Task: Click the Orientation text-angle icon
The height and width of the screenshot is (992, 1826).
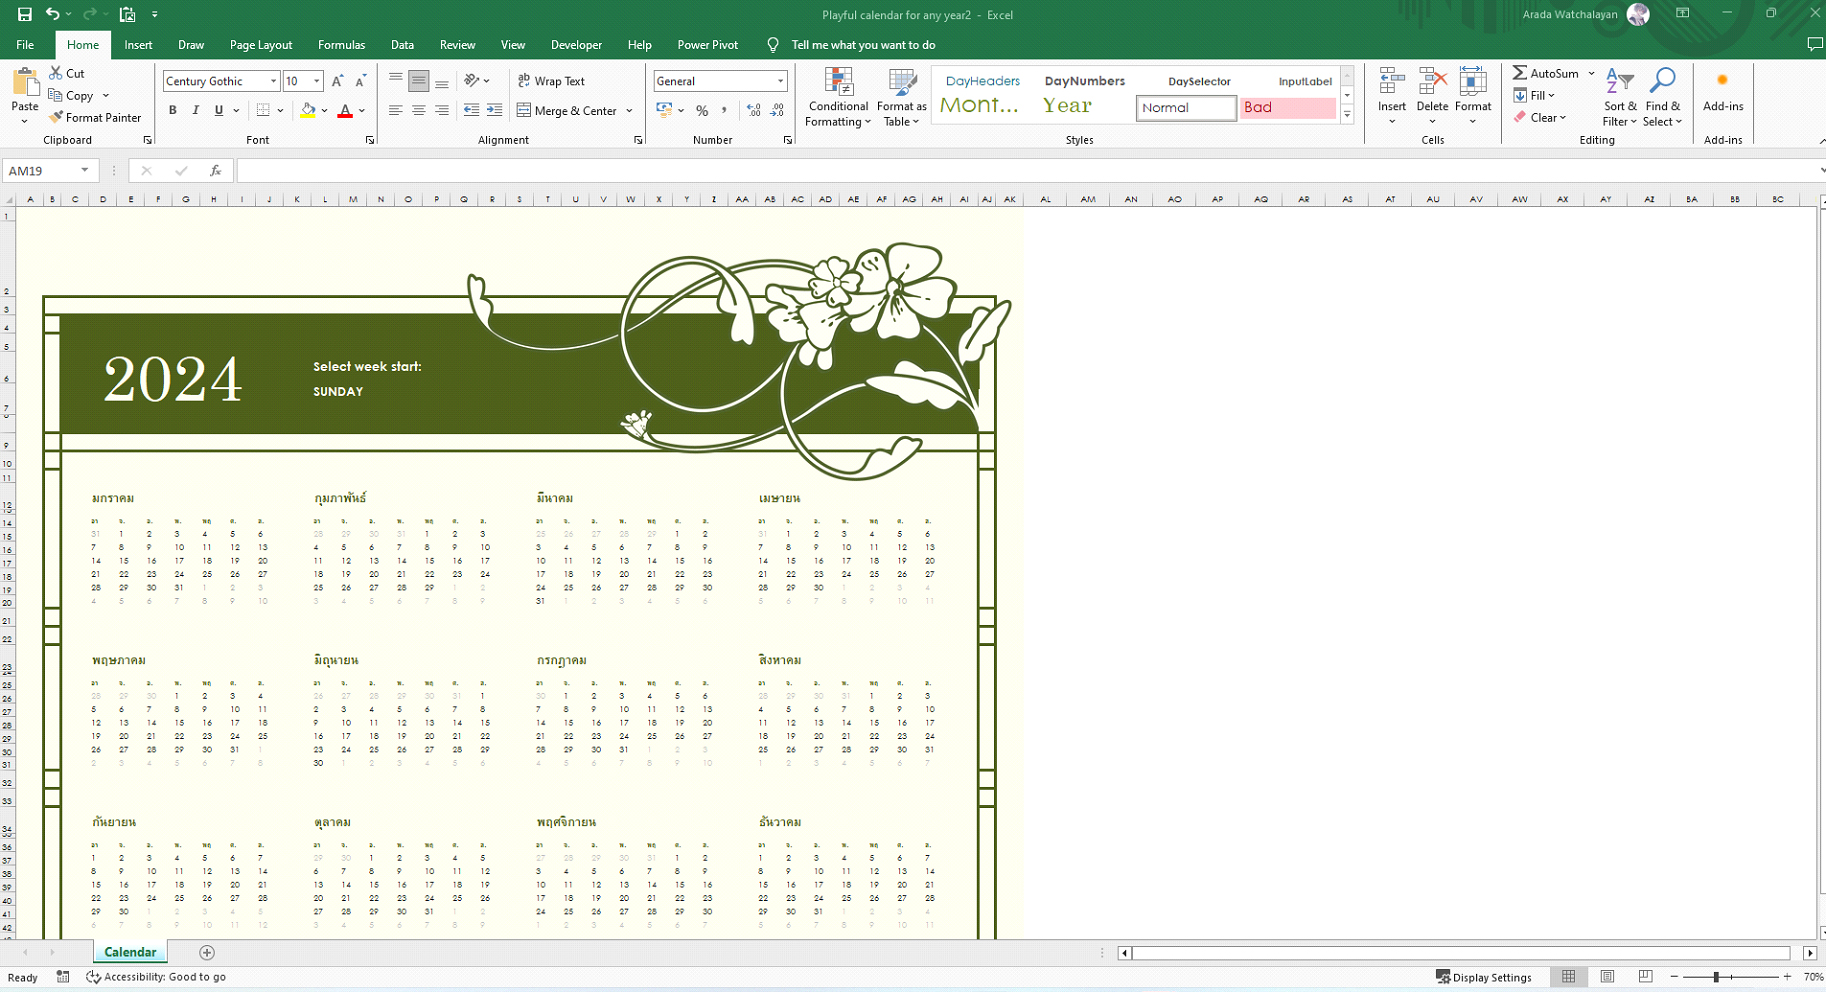Action: 472,81
